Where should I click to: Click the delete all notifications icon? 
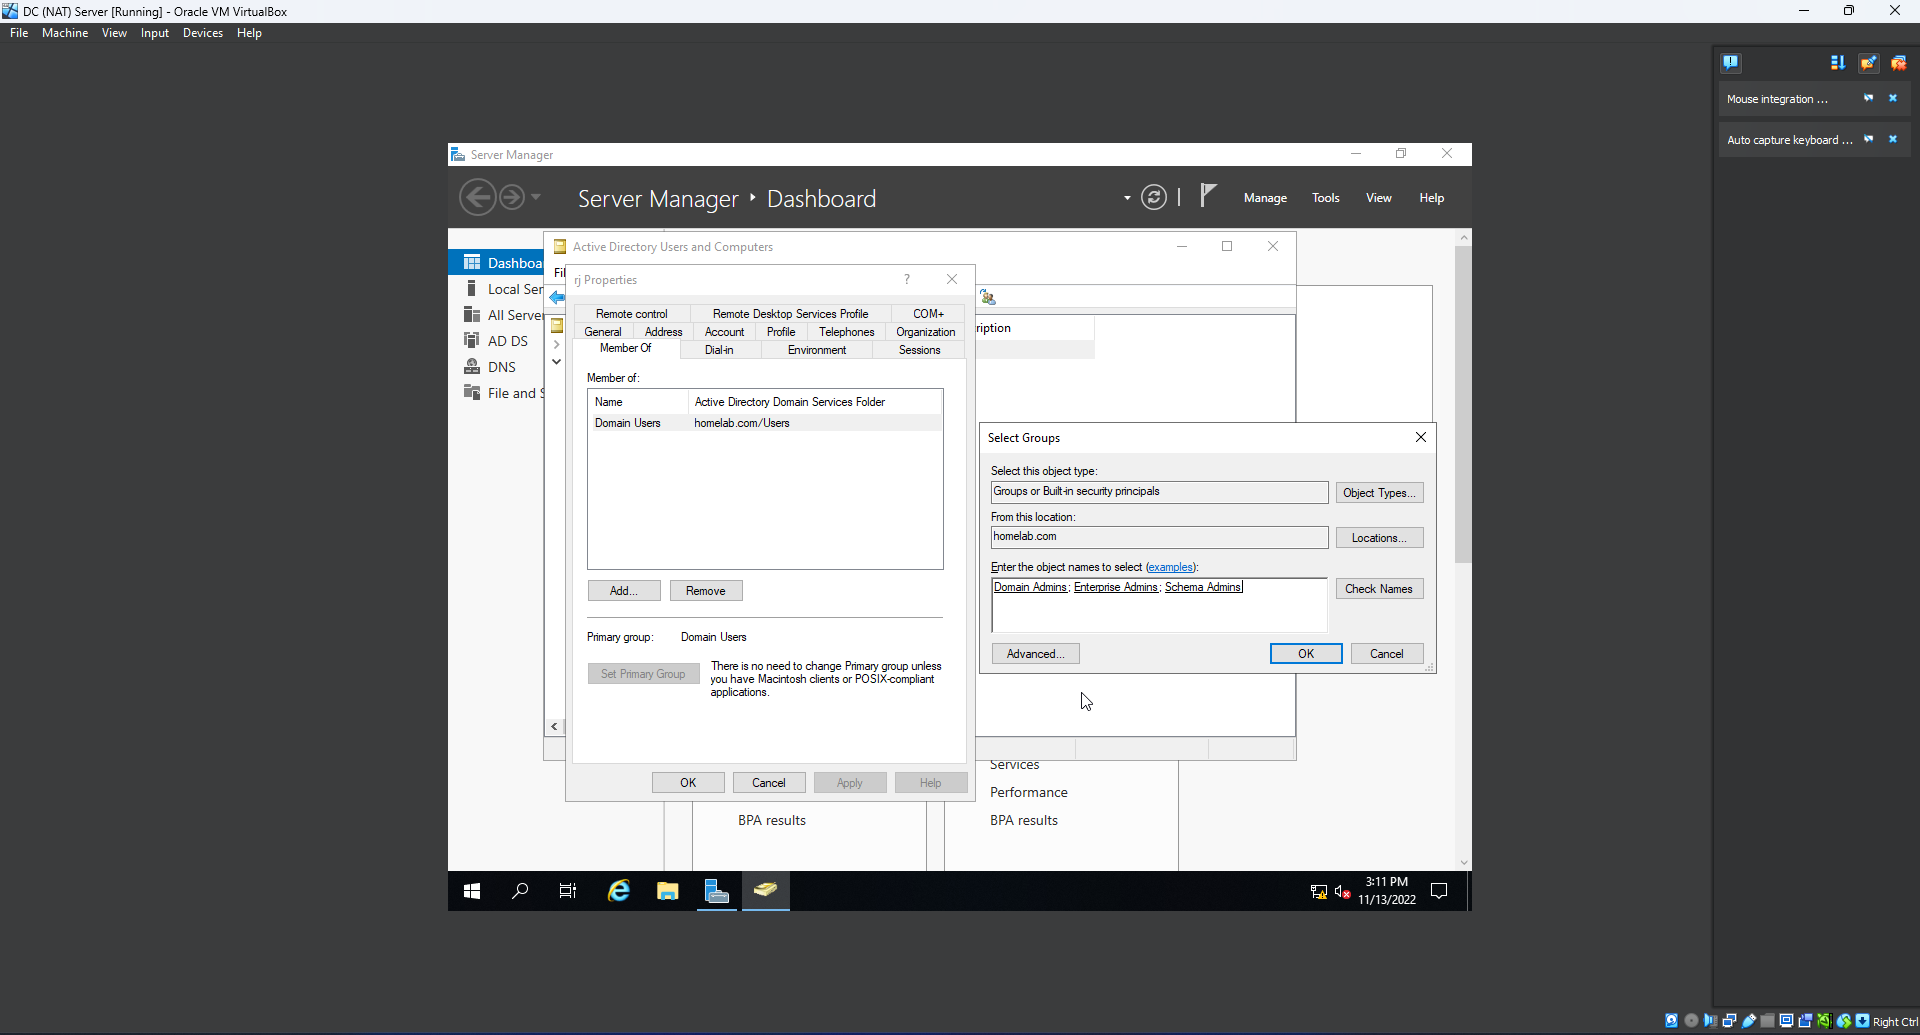coord(1898,62)
